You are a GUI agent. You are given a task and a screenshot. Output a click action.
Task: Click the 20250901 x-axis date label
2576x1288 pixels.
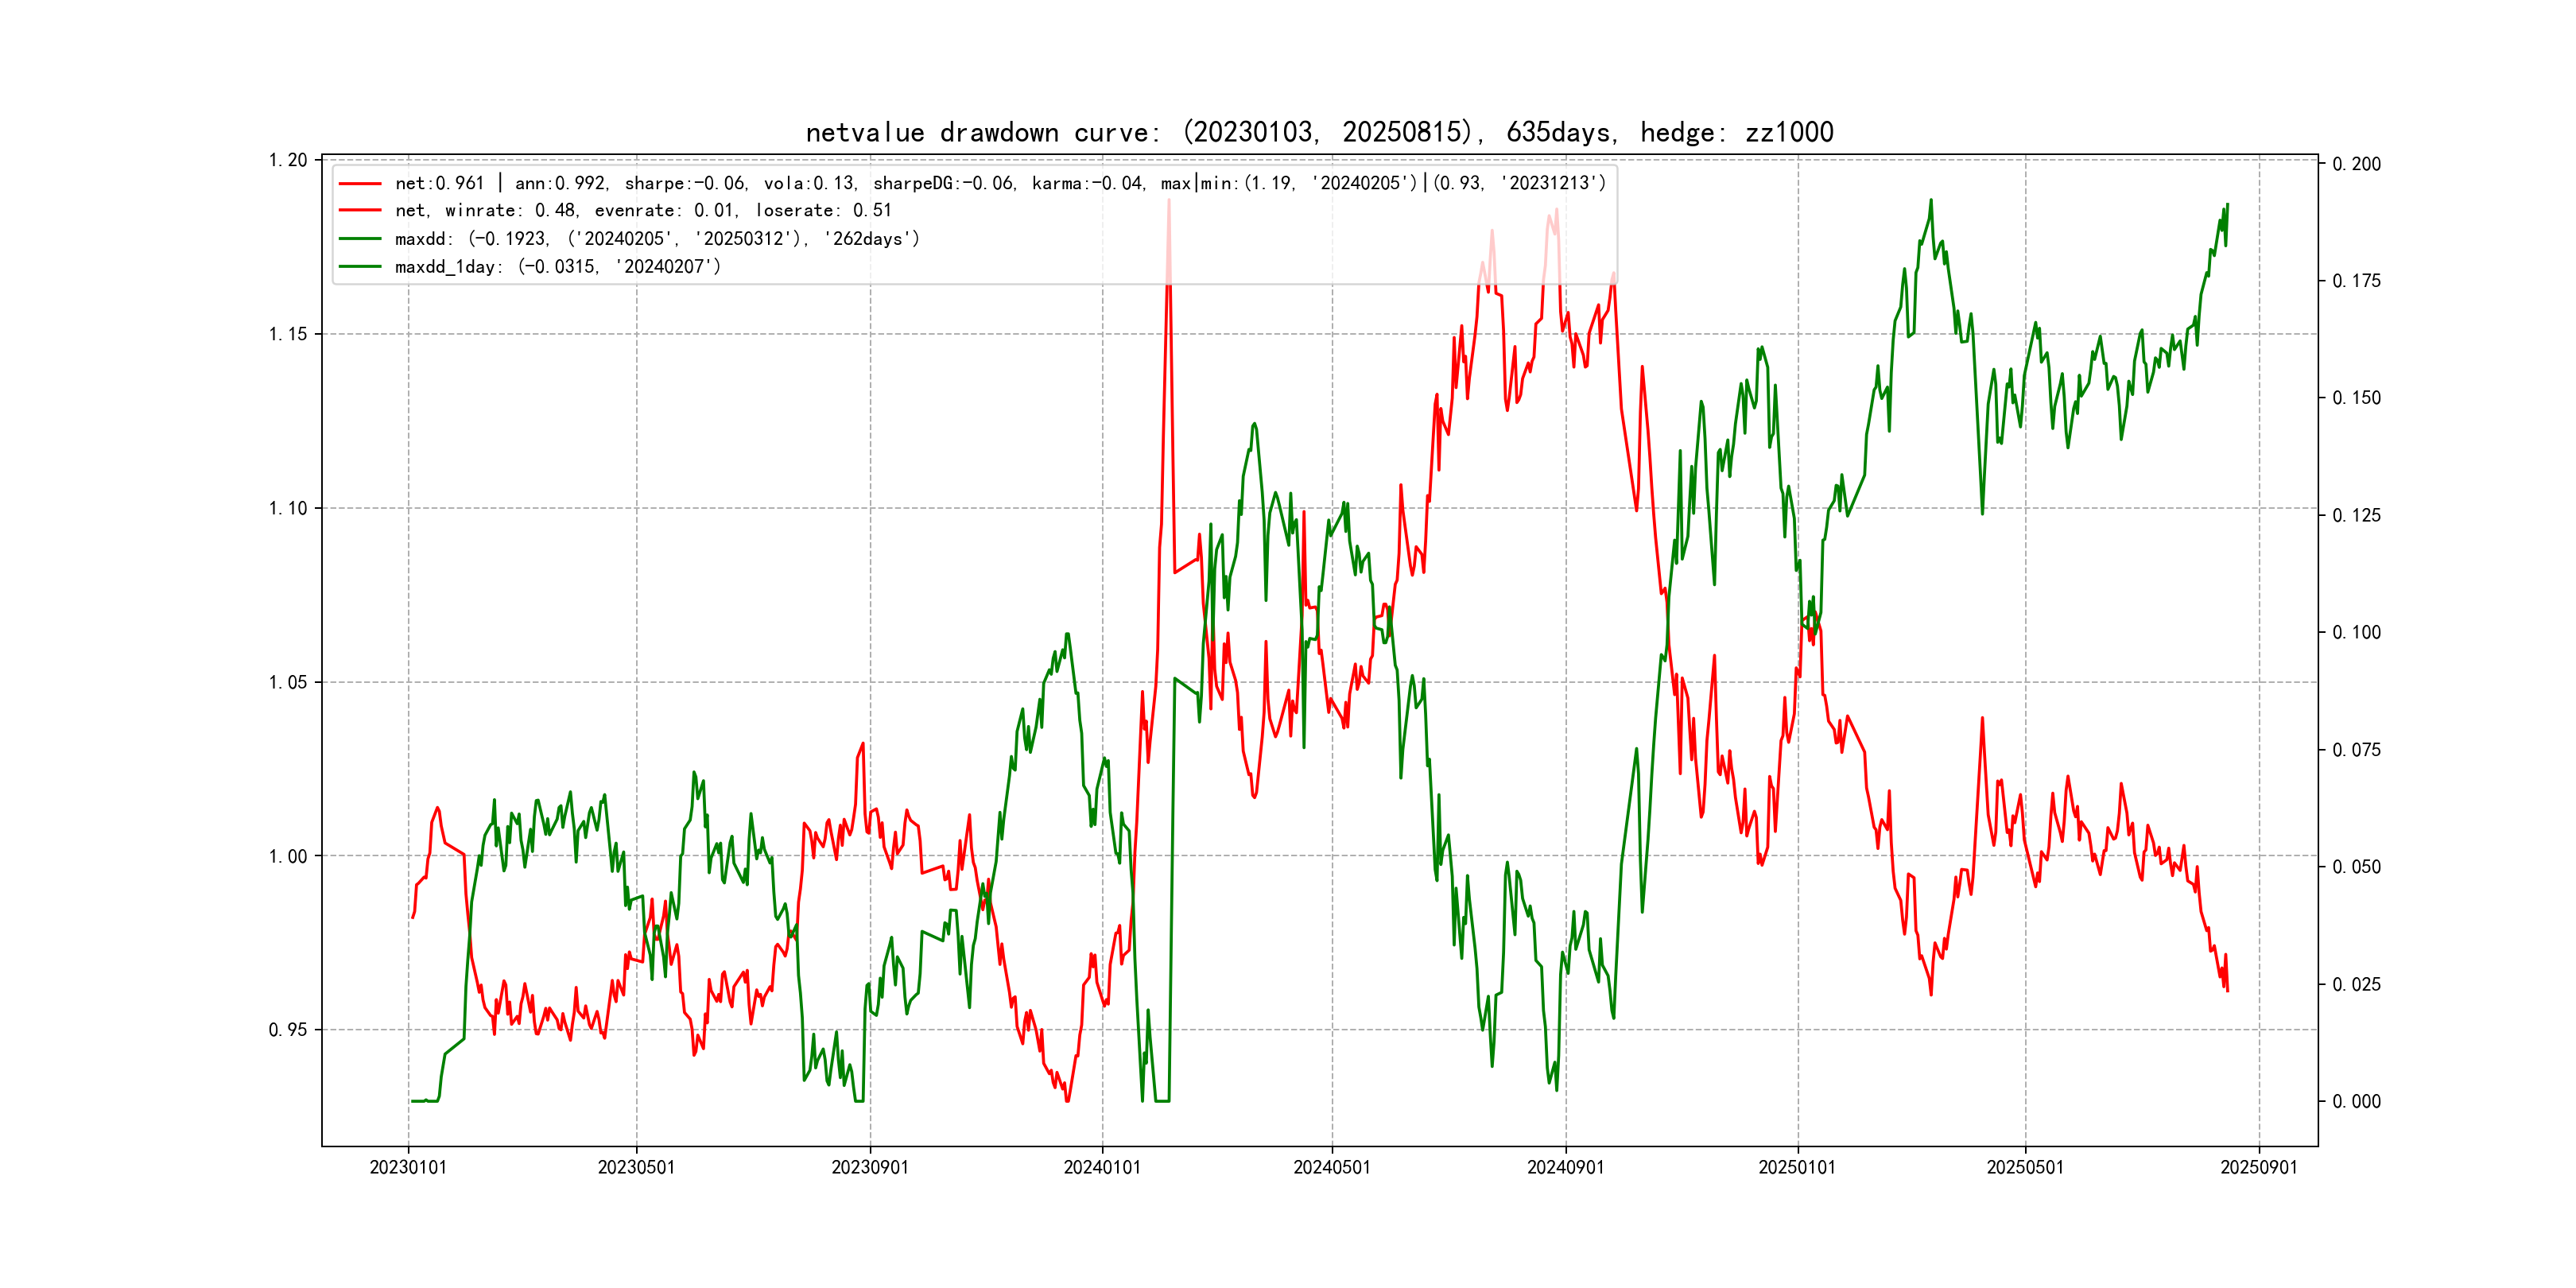(x=2259, y=1168)
